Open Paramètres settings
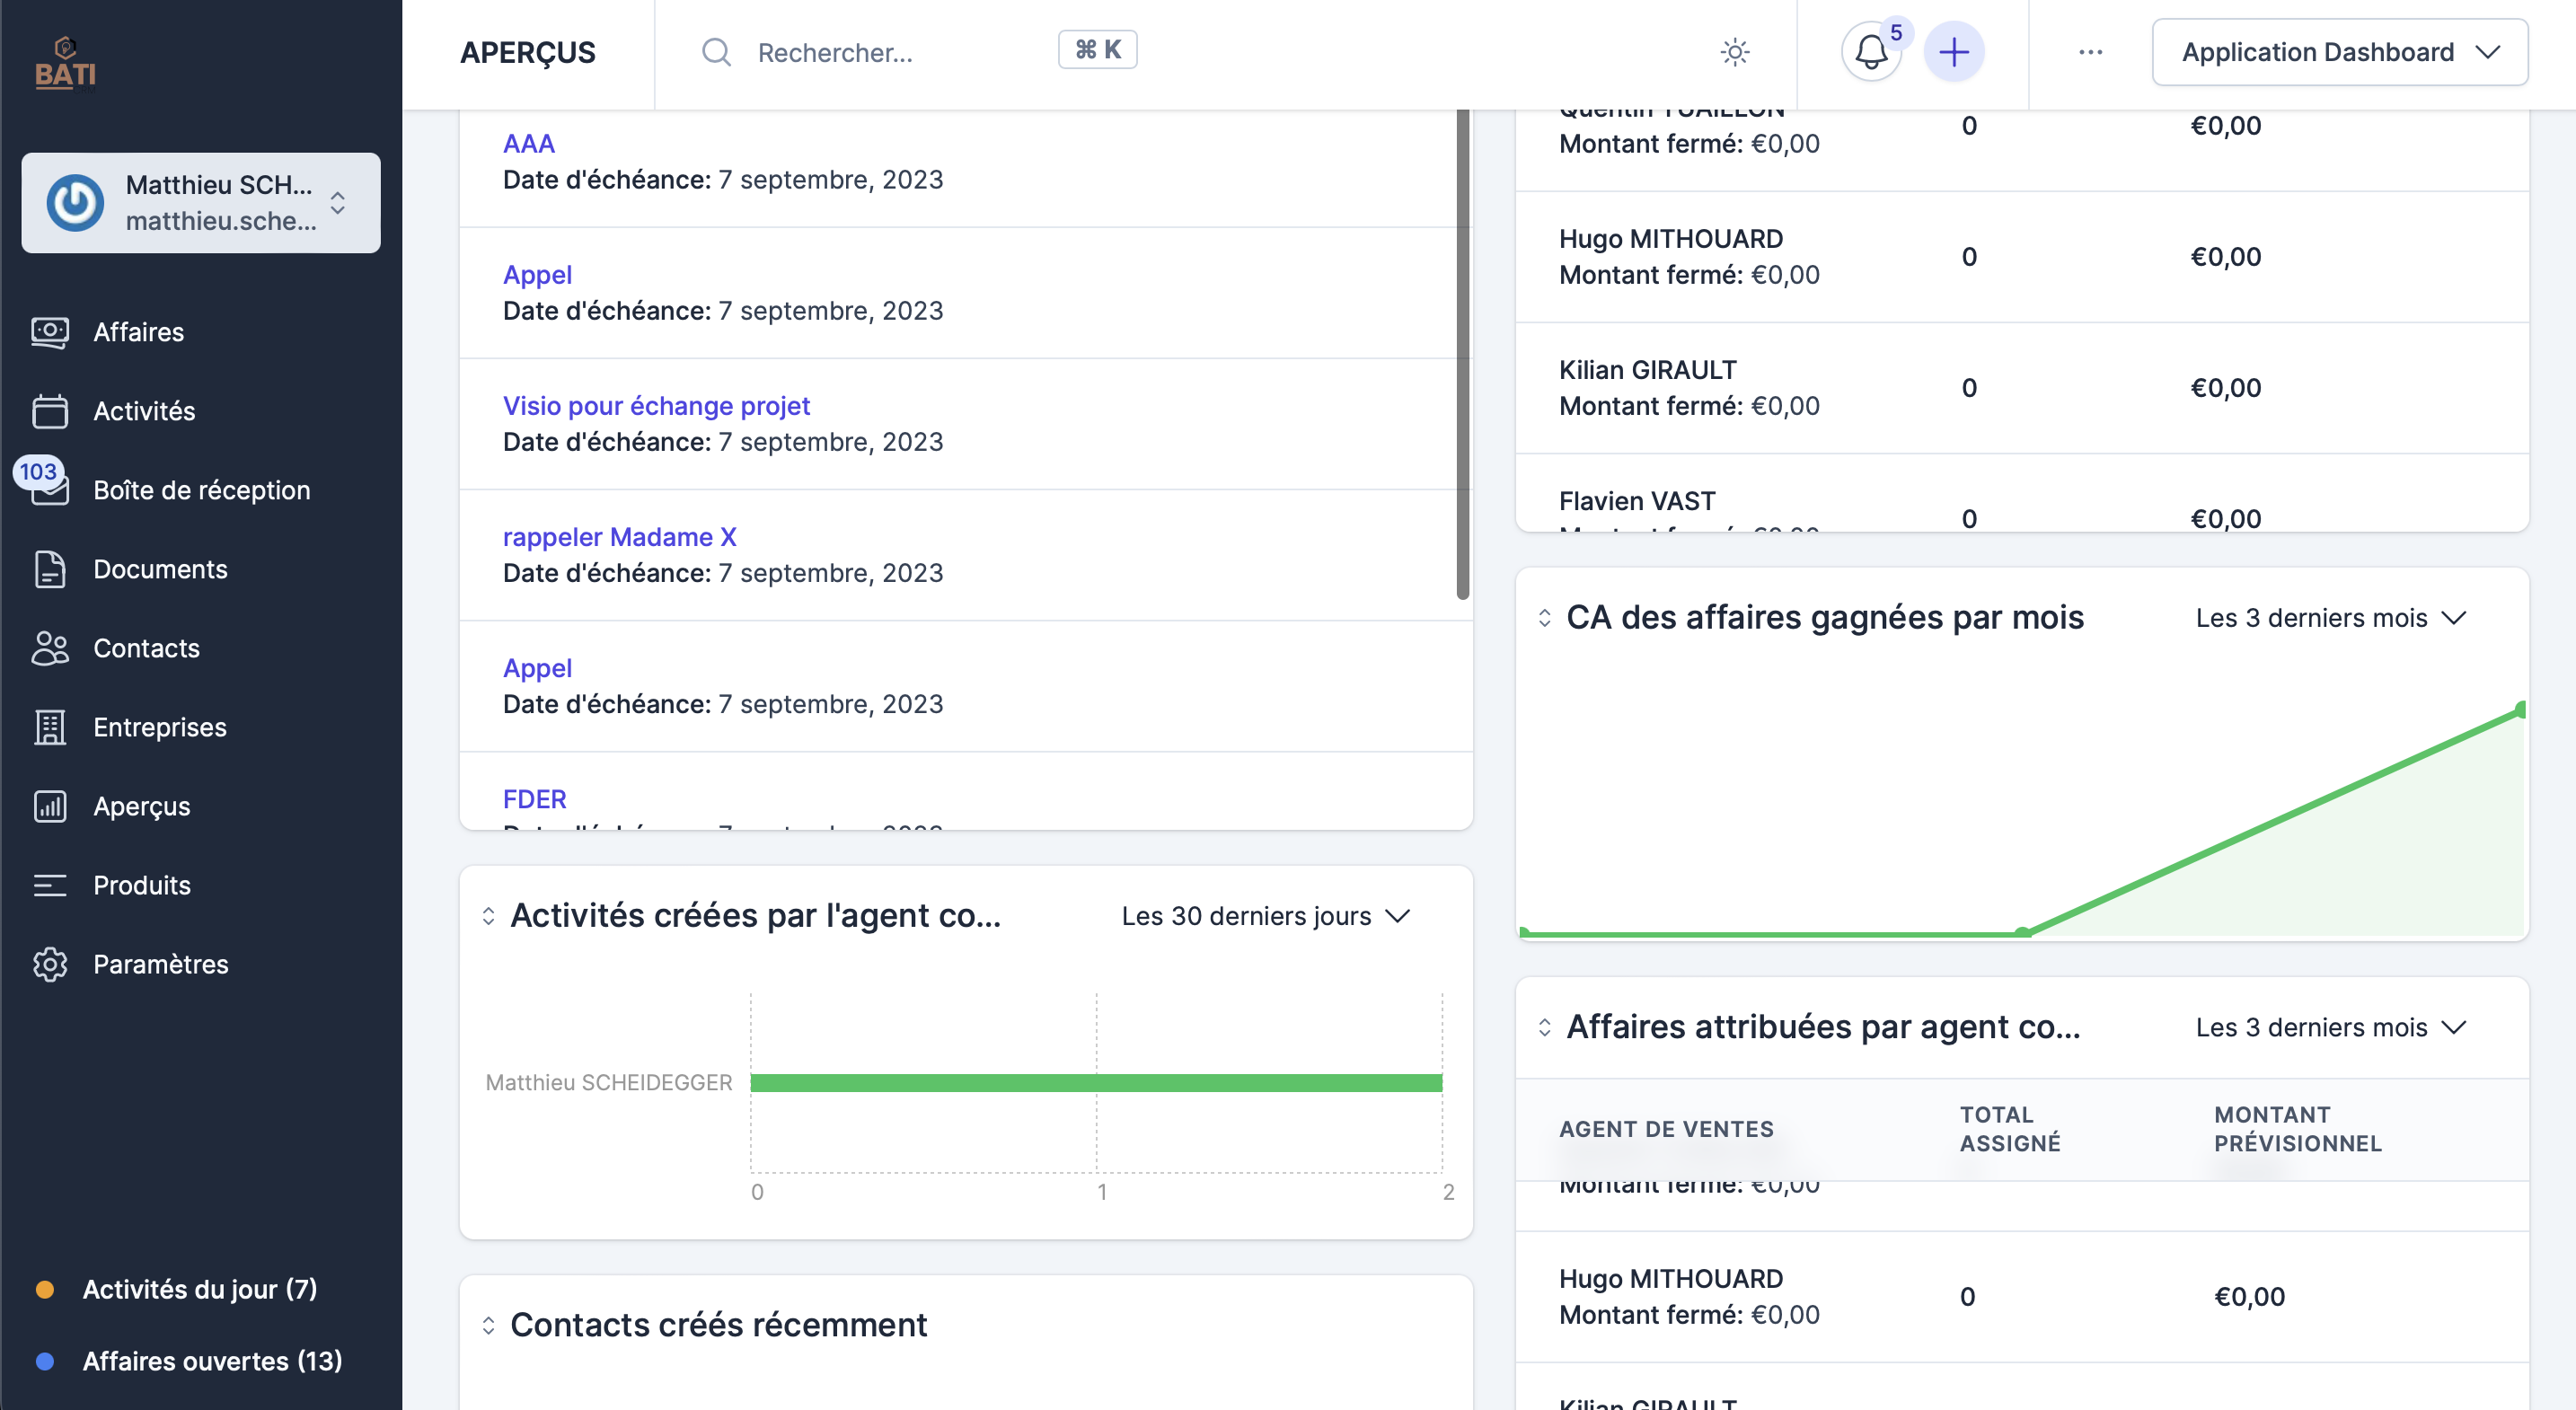The image size is (2576, 1410). (160, 964)
